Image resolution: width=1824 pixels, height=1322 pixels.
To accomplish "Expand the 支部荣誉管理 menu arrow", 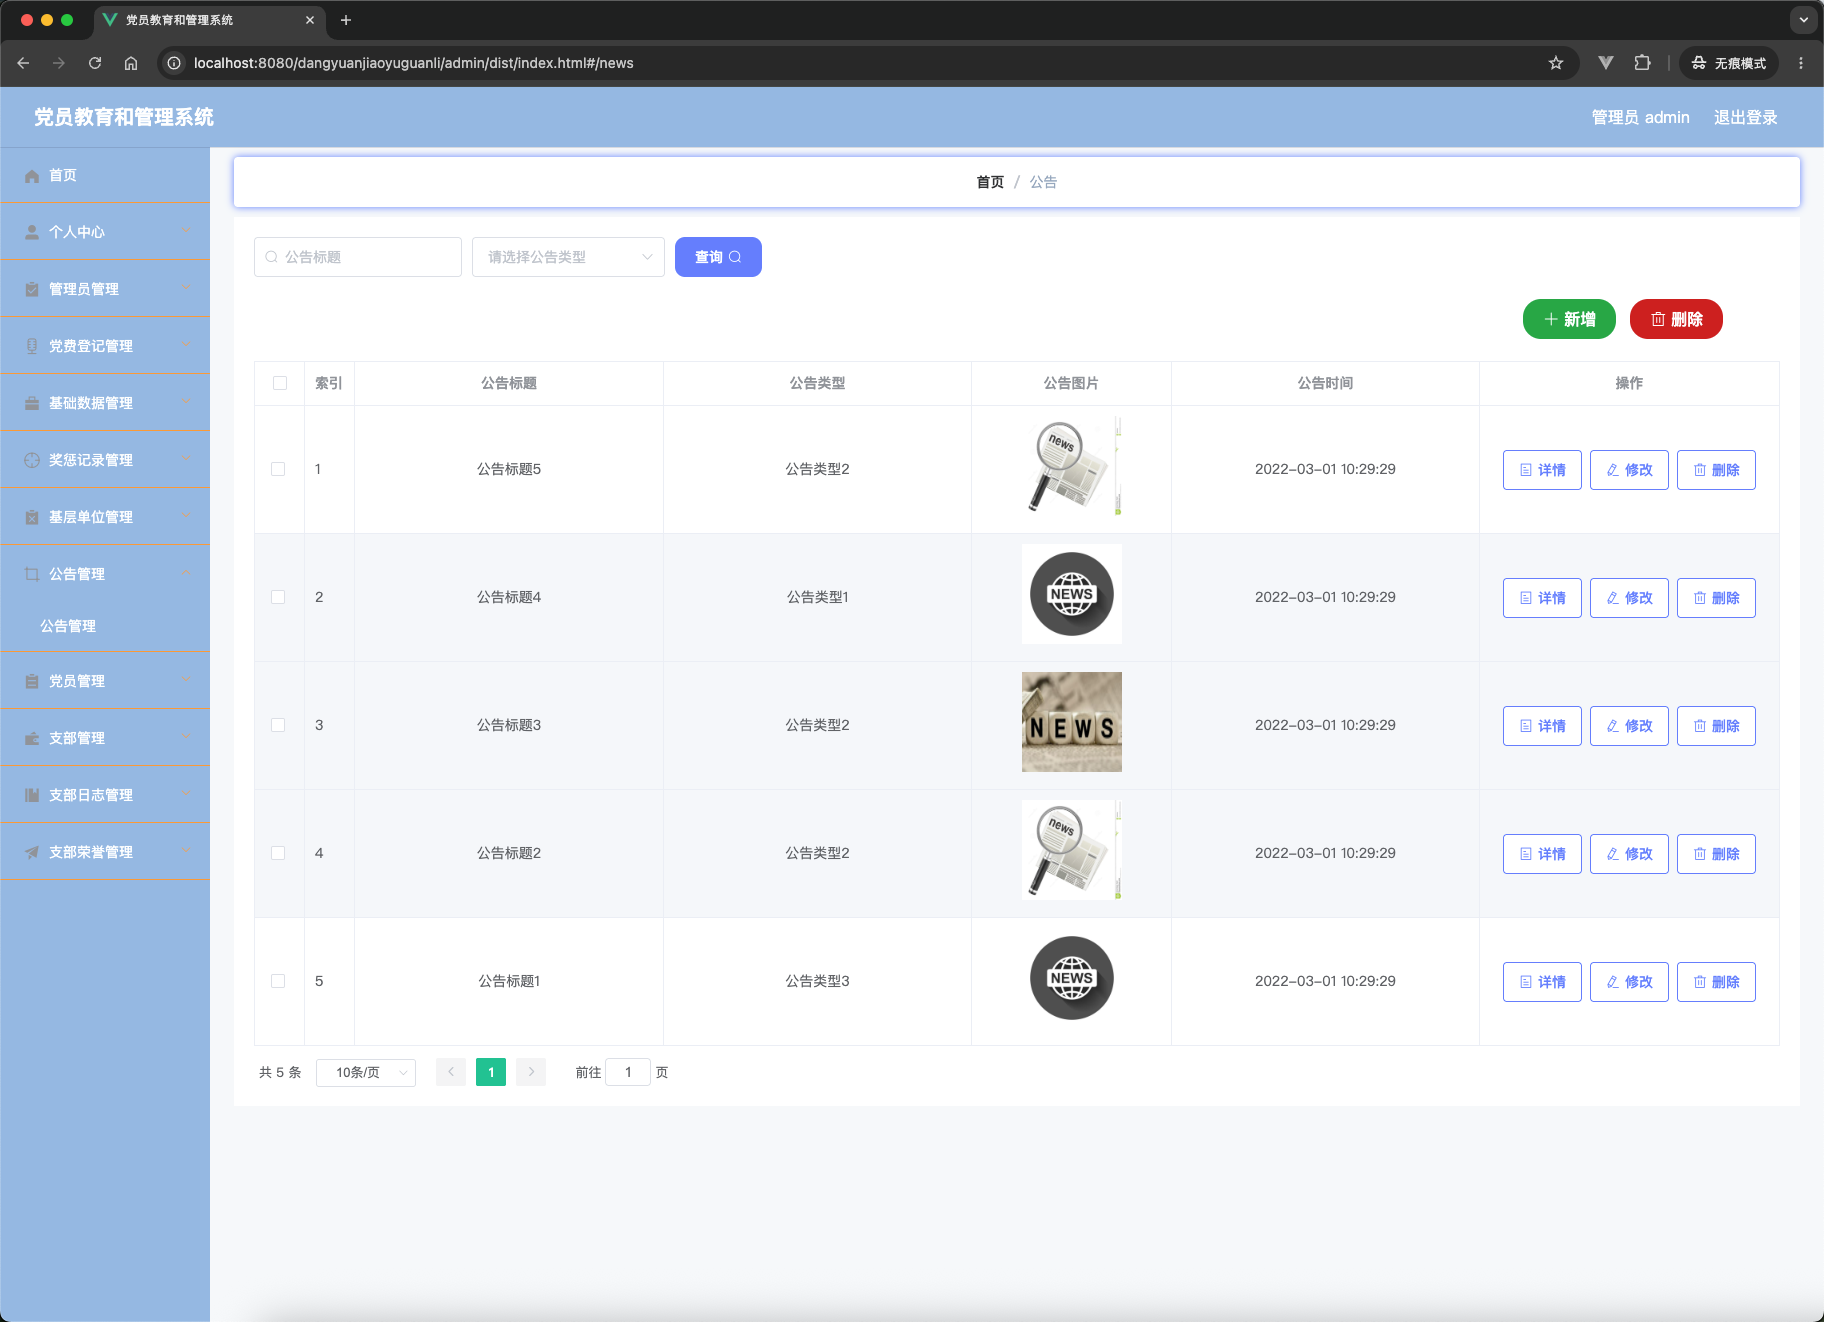I will tap(185, 852).
